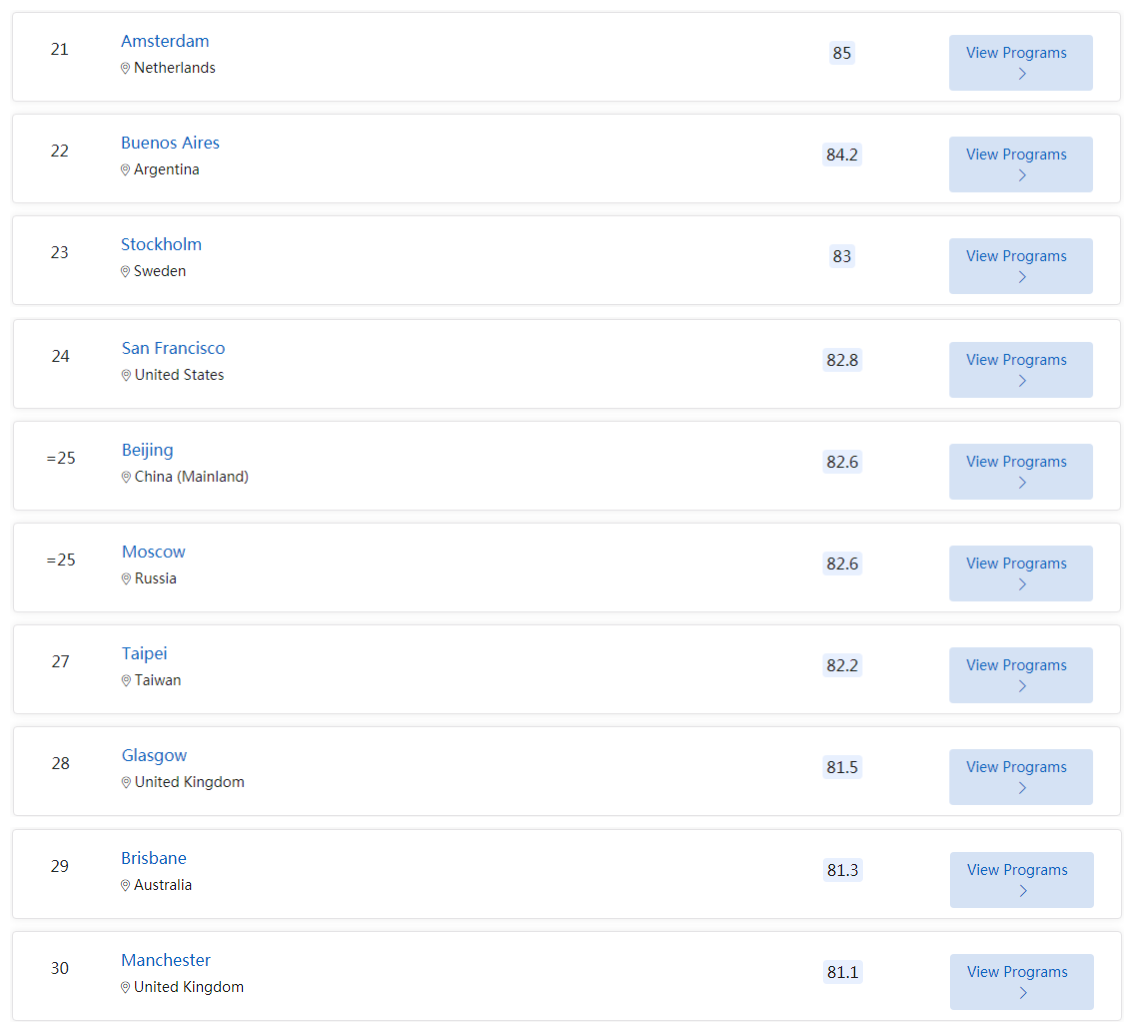Screen dimensions: 1134x1032
Task: View Programs for Manchester
Action: (1021, 982)
